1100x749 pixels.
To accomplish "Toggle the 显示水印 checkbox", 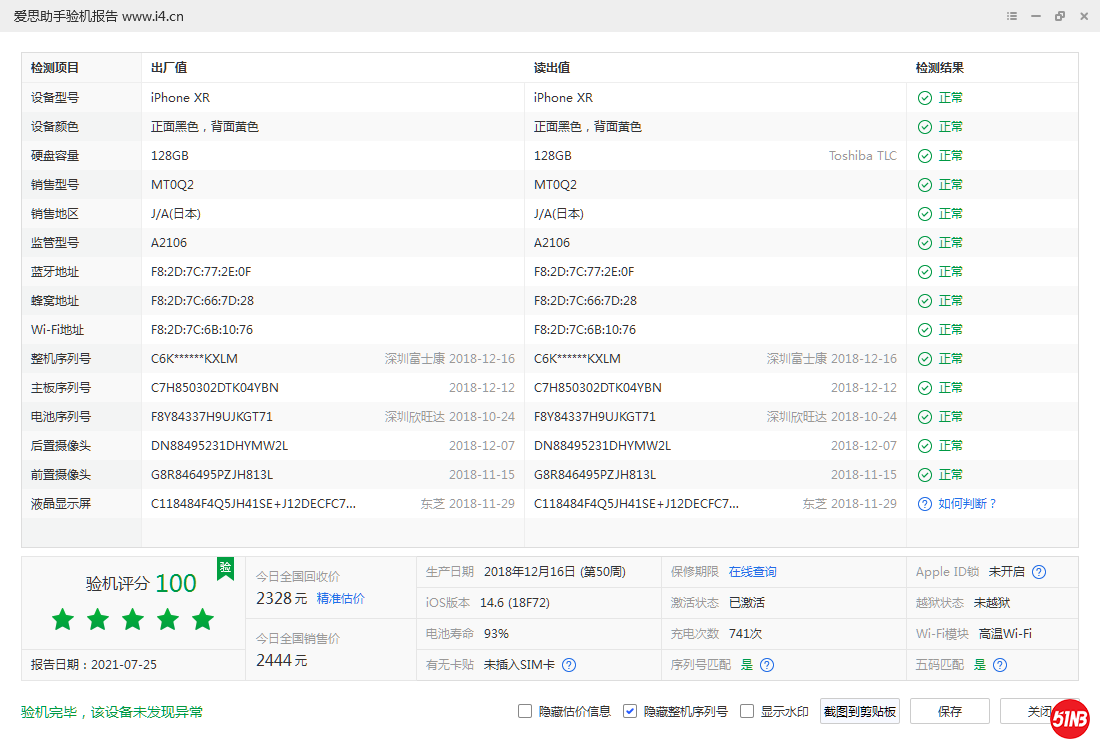I will [x=747, y=712].
